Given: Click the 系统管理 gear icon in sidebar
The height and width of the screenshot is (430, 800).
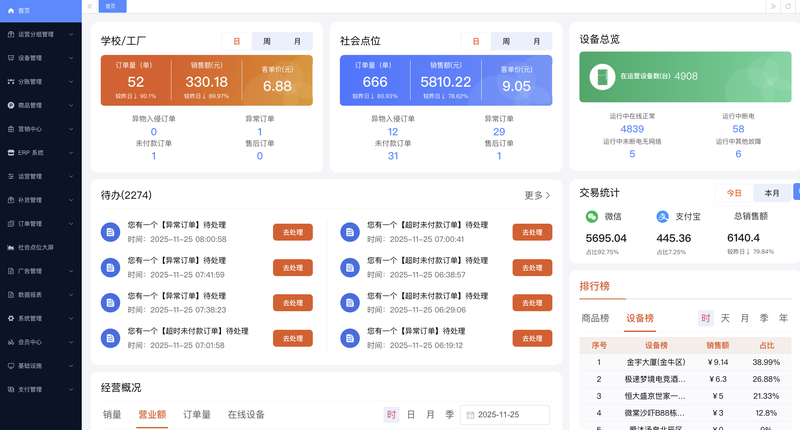Looking at the screenshot, I should pyautogui.click(x=10, y=318).
